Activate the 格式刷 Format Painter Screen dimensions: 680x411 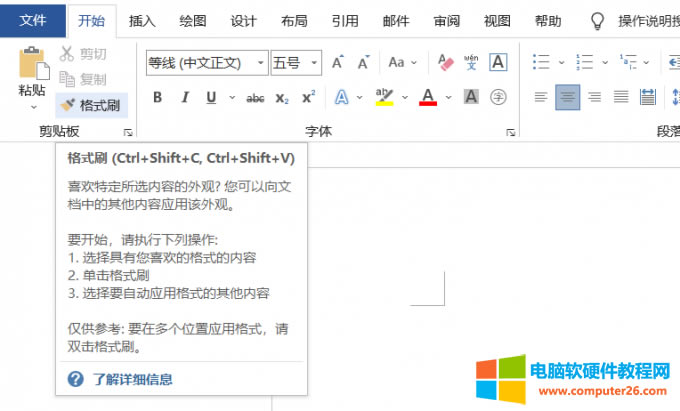tap(92, 105)
